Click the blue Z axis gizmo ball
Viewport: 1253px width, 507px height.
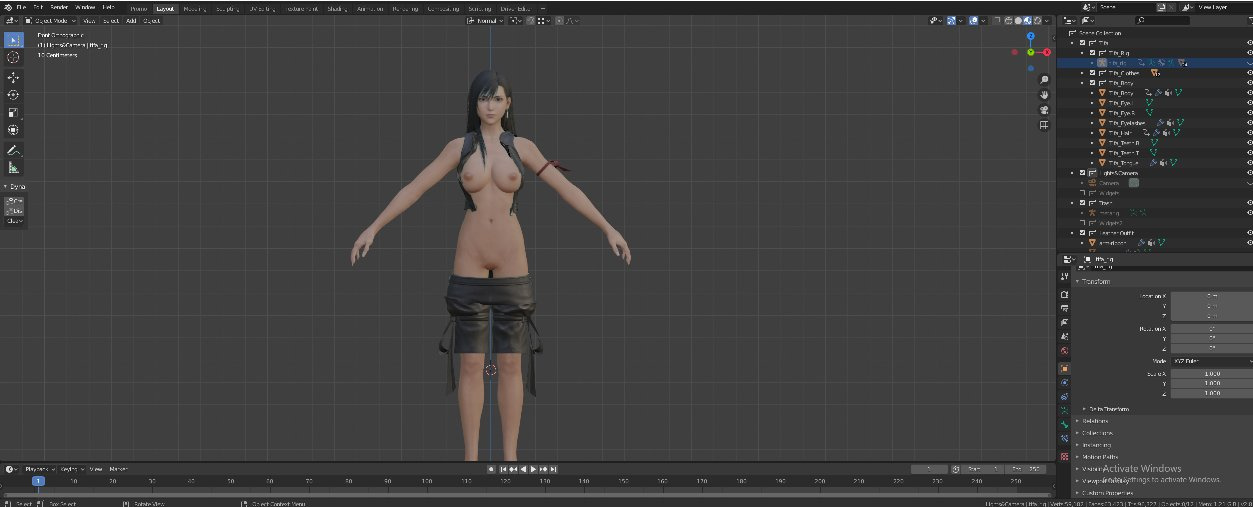(x=1031, y=35)
